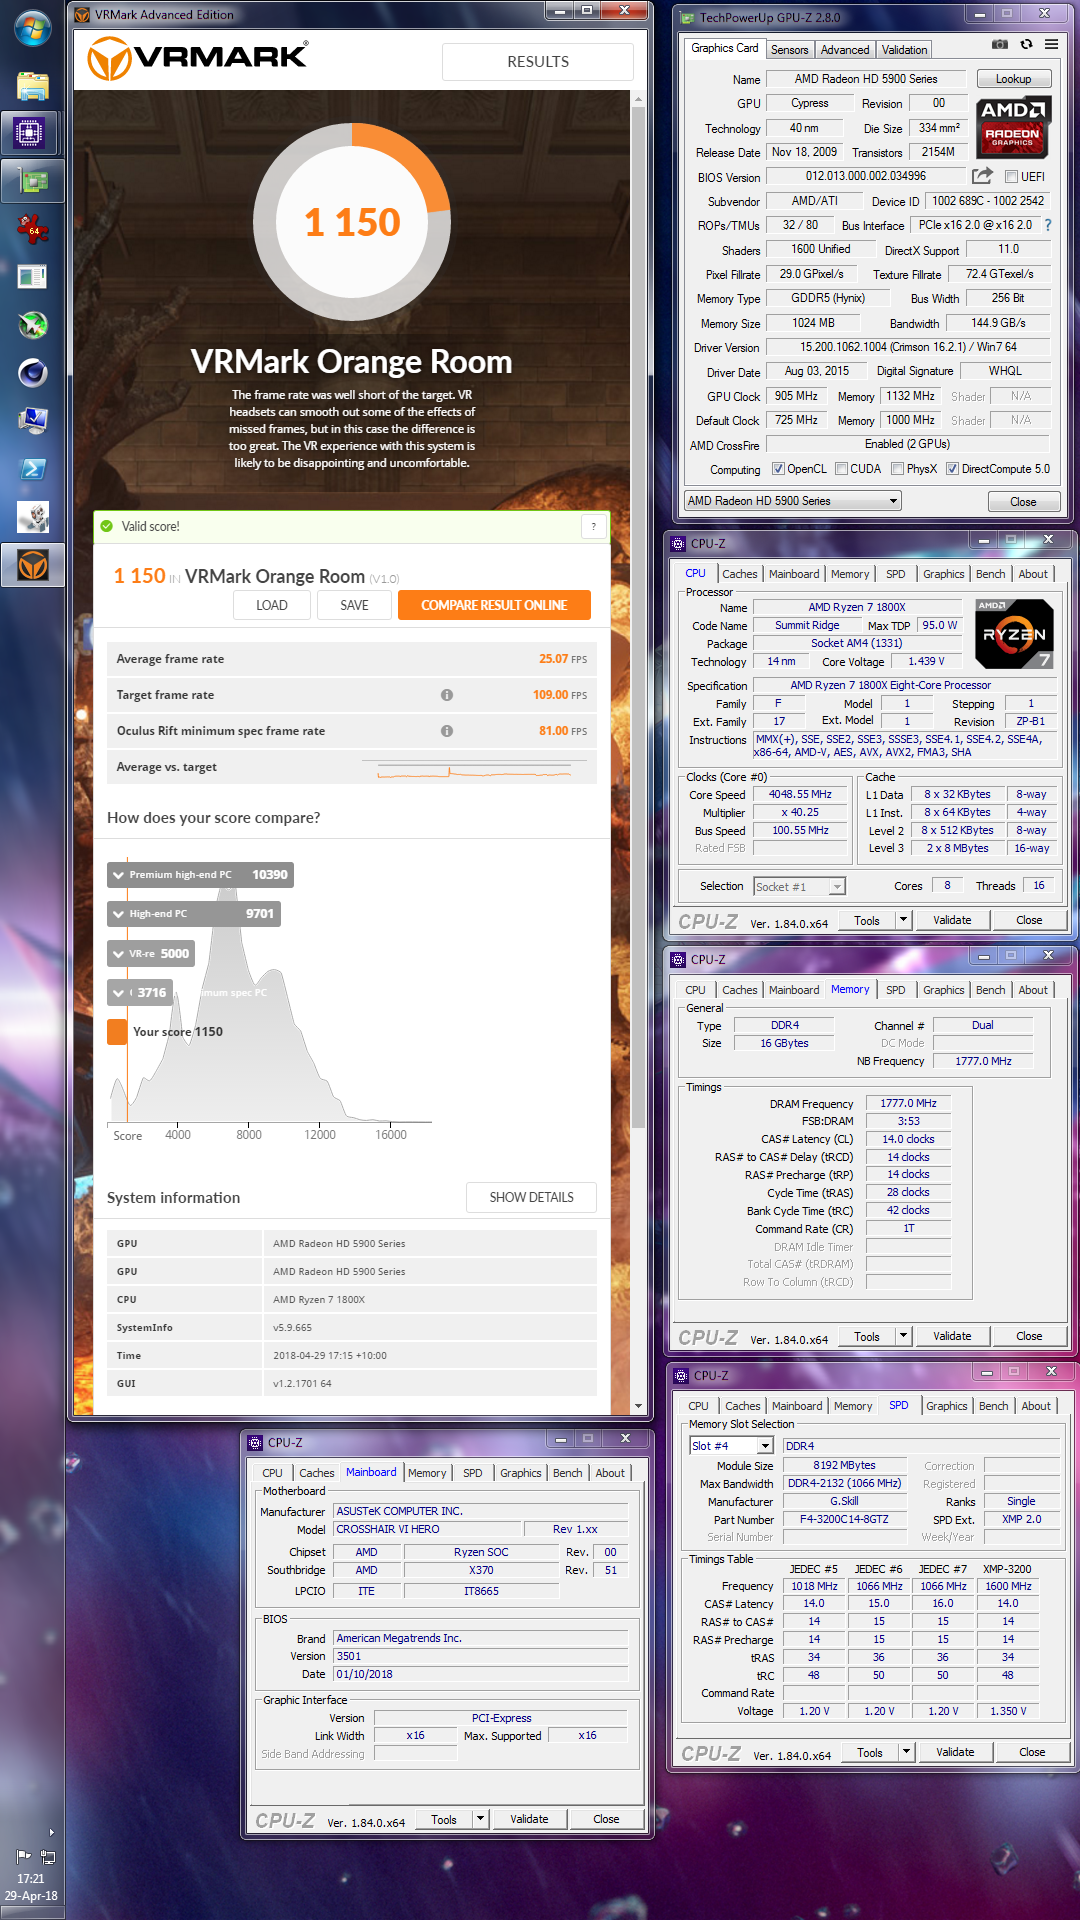The height and width of the screenshot is (1920, 1080).
Task: Open the Bench tab in CPU-Z Memory window
Action: coord(991,990)
